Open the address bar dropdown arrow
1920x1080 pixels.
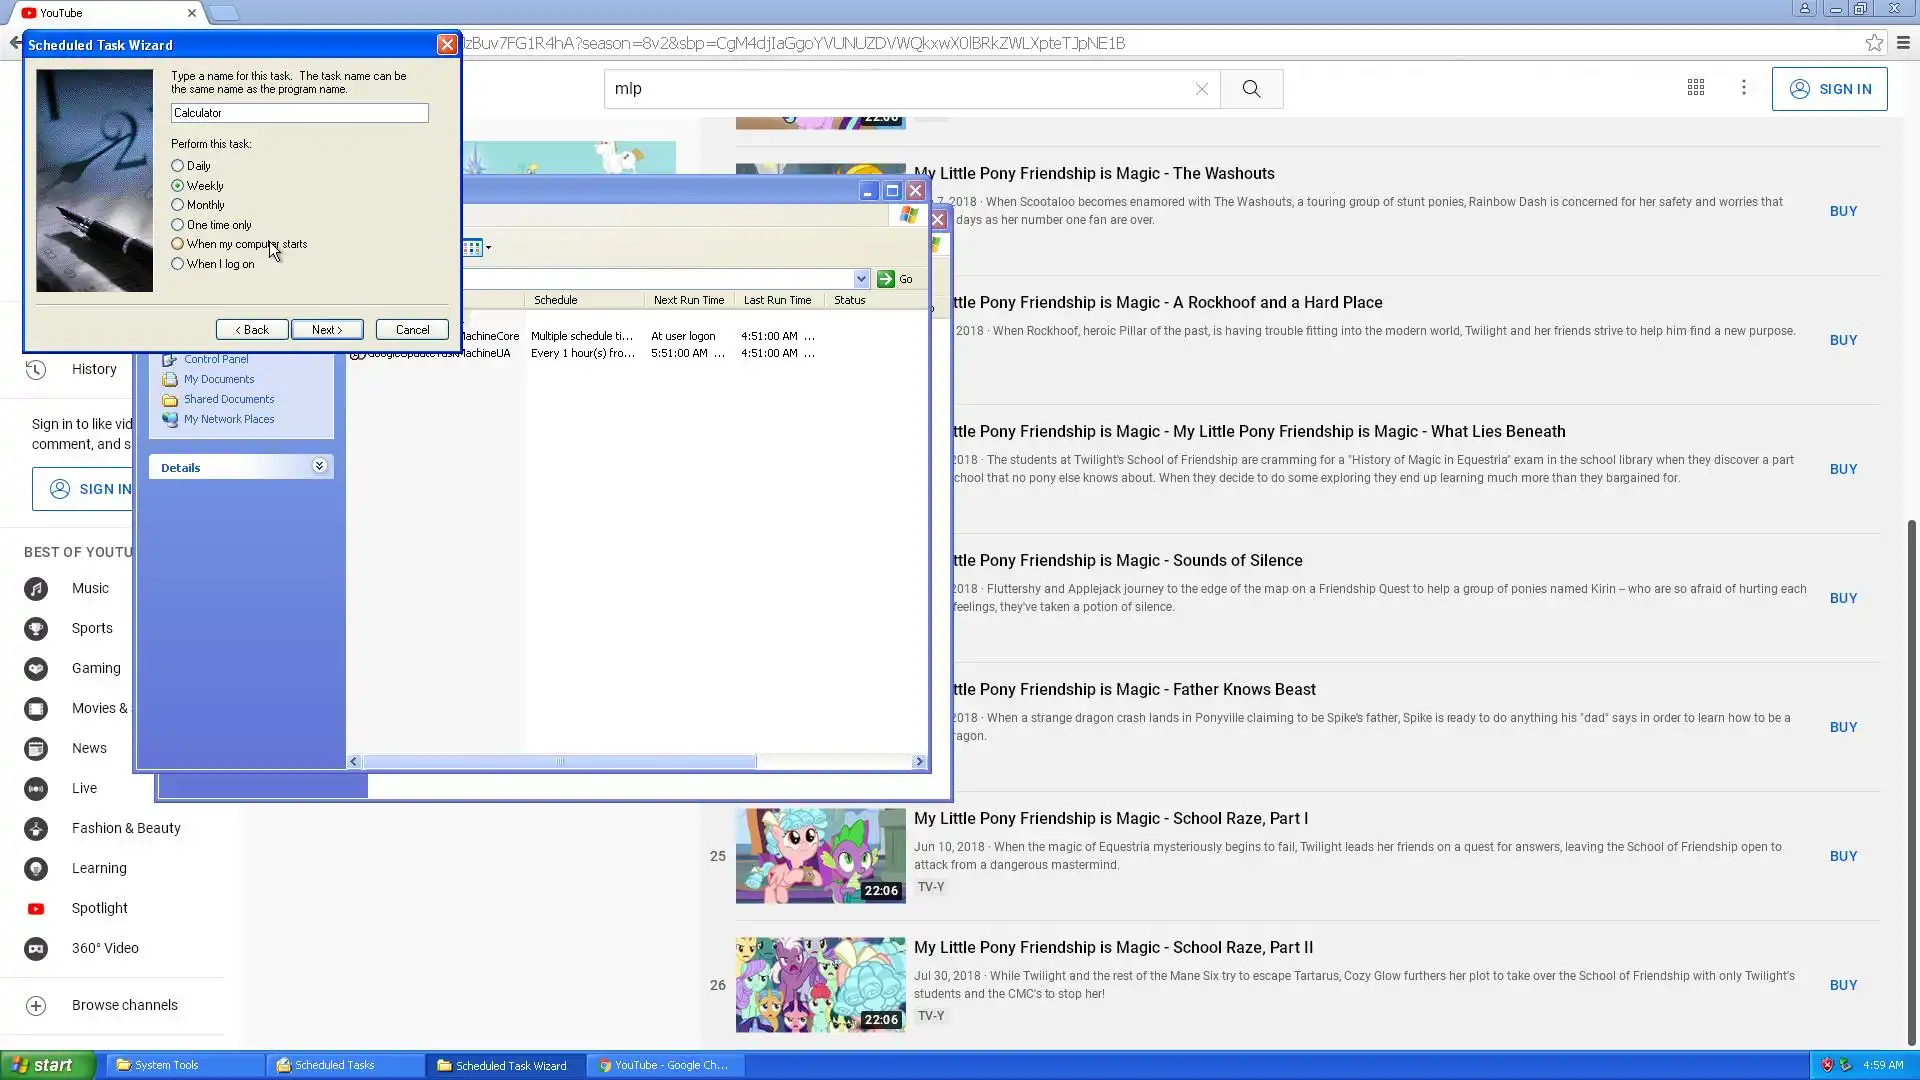(861, 279)
